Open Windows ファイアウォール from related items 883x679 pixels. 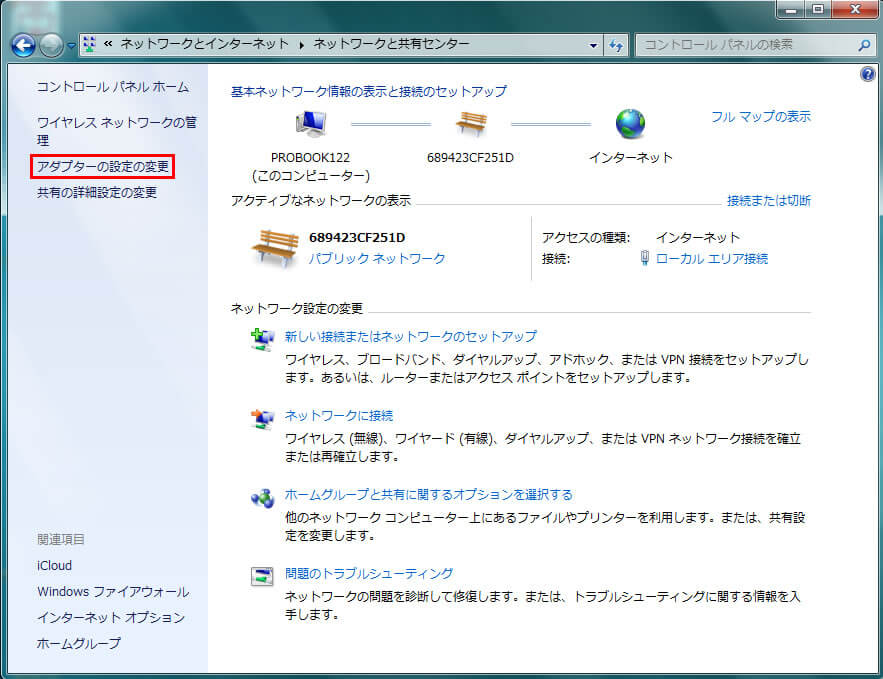112,592
